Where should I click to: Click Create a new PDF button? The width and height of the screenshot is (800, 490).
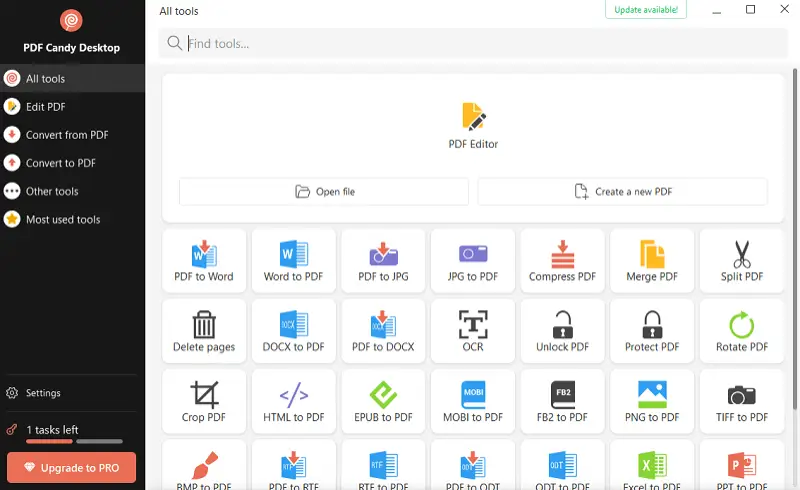(x=622, y=191)
